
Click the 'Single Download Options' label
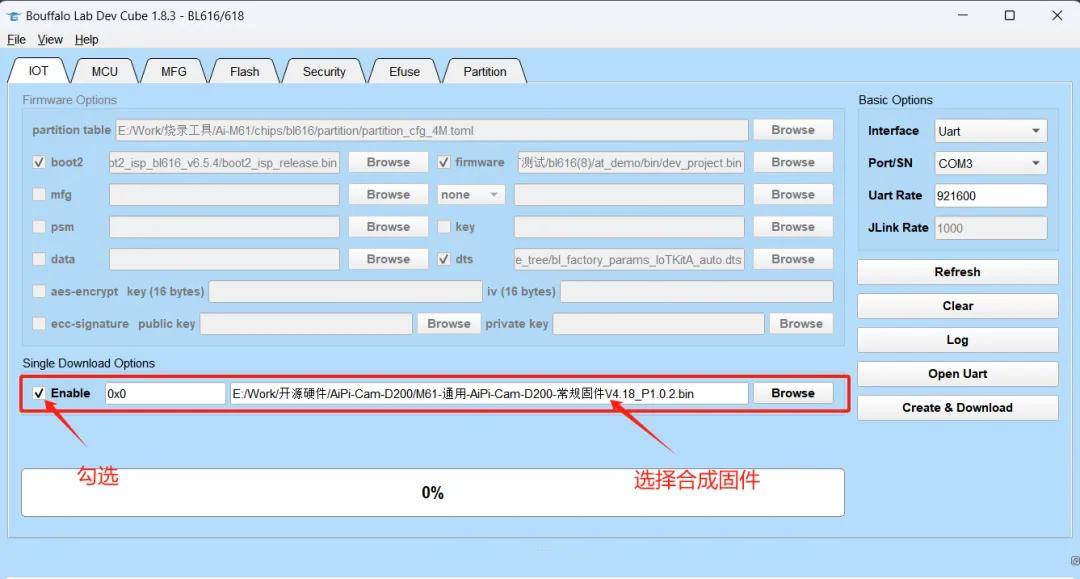coord(89,364)
